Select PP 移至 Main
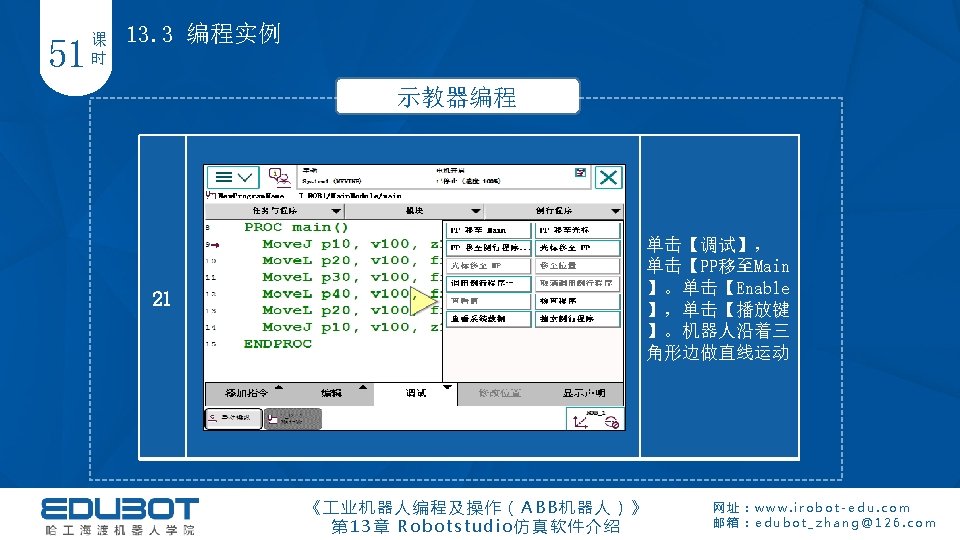Viewport: 960px width, 540px height. [x=489, y=230]
